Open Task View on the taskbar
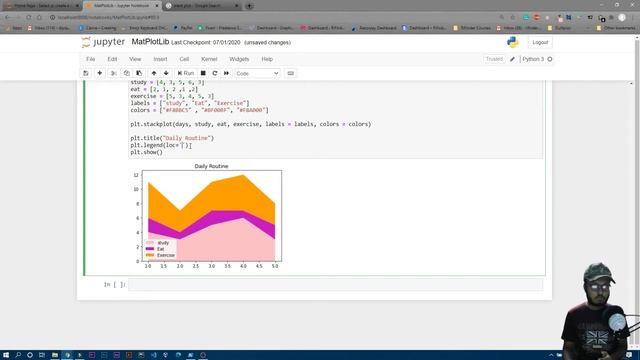The image size is (640, 360). coord(42,355)
